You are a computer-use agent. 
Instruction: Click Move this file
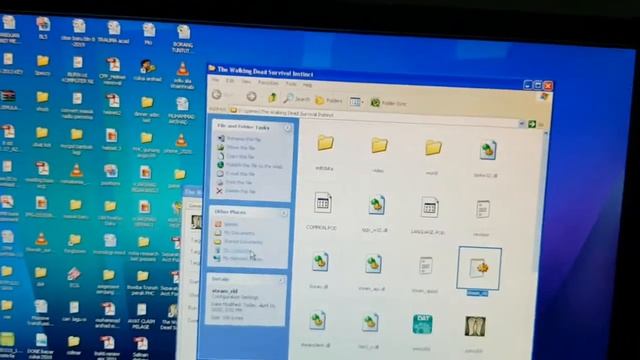236,147
